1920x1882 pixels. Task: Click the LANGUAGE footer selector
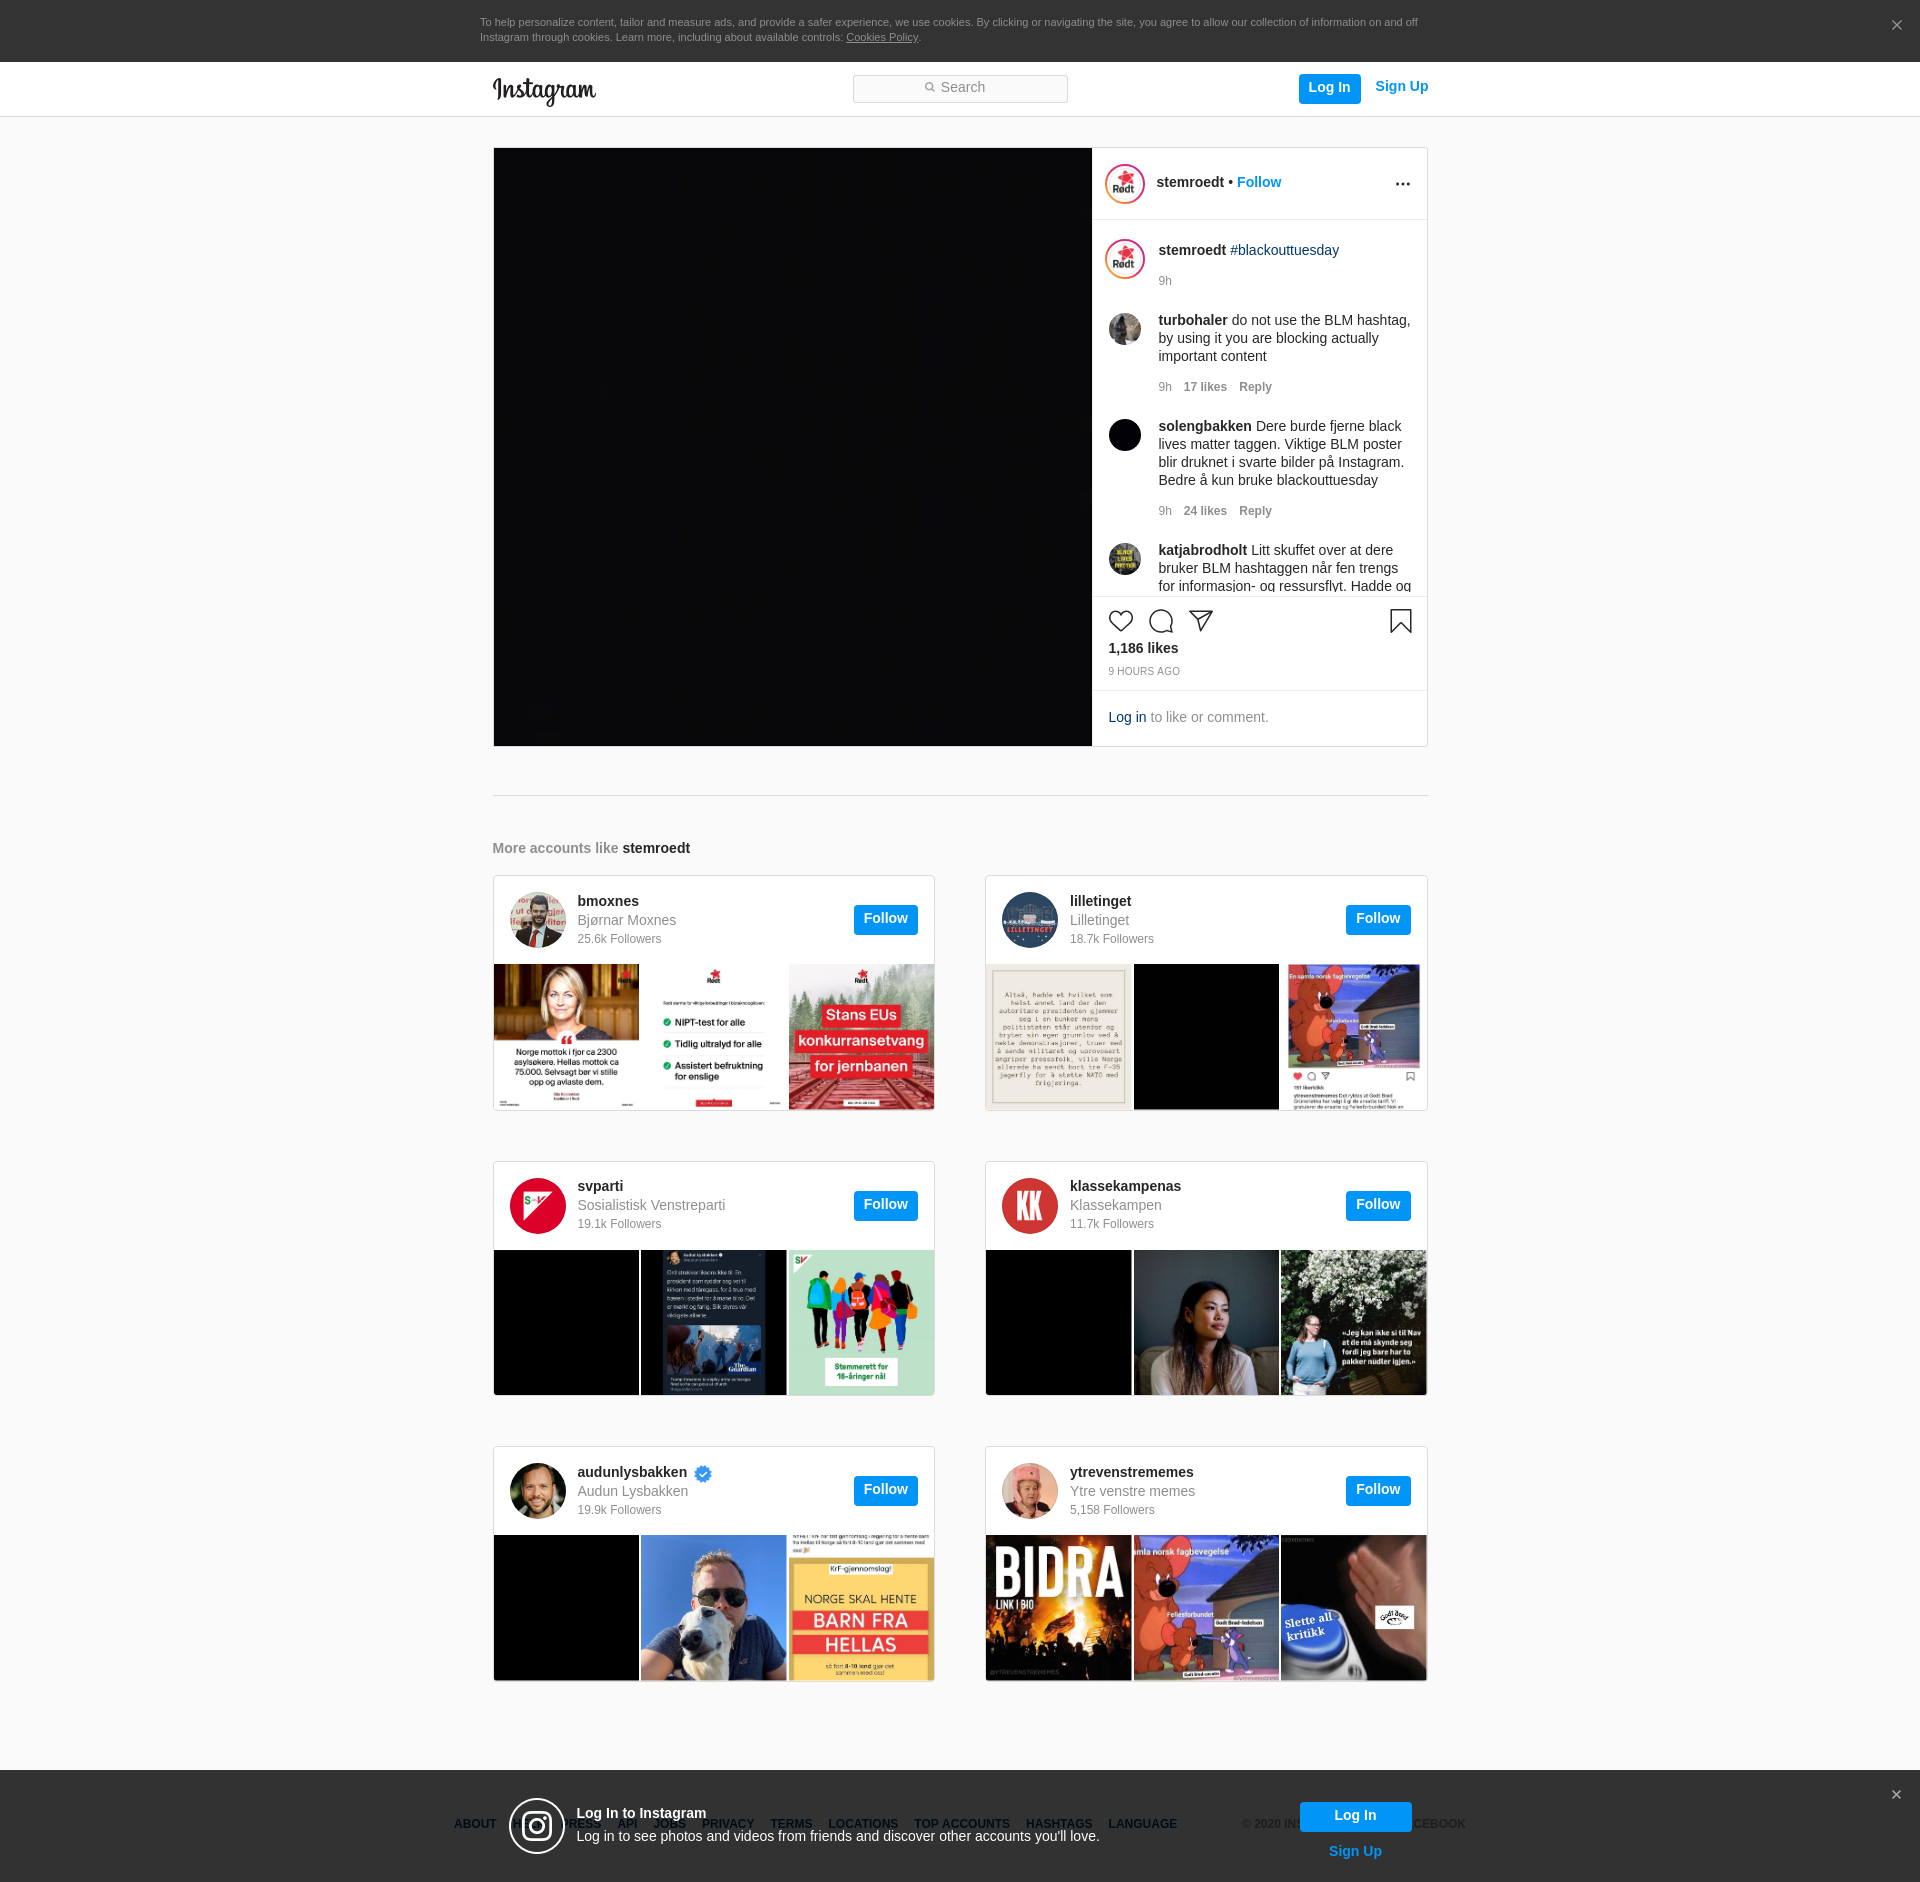(1142, 1824)
